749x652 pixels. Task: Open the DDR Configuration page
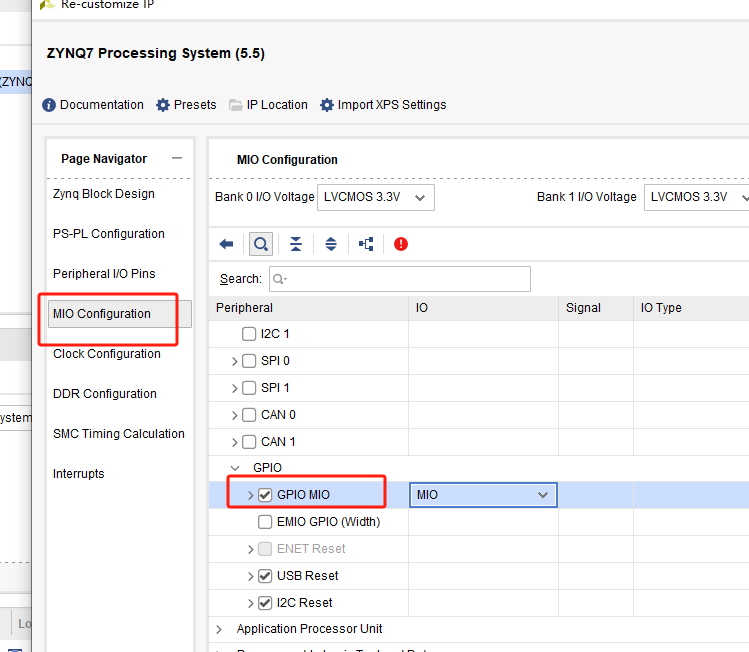point(105,394)
